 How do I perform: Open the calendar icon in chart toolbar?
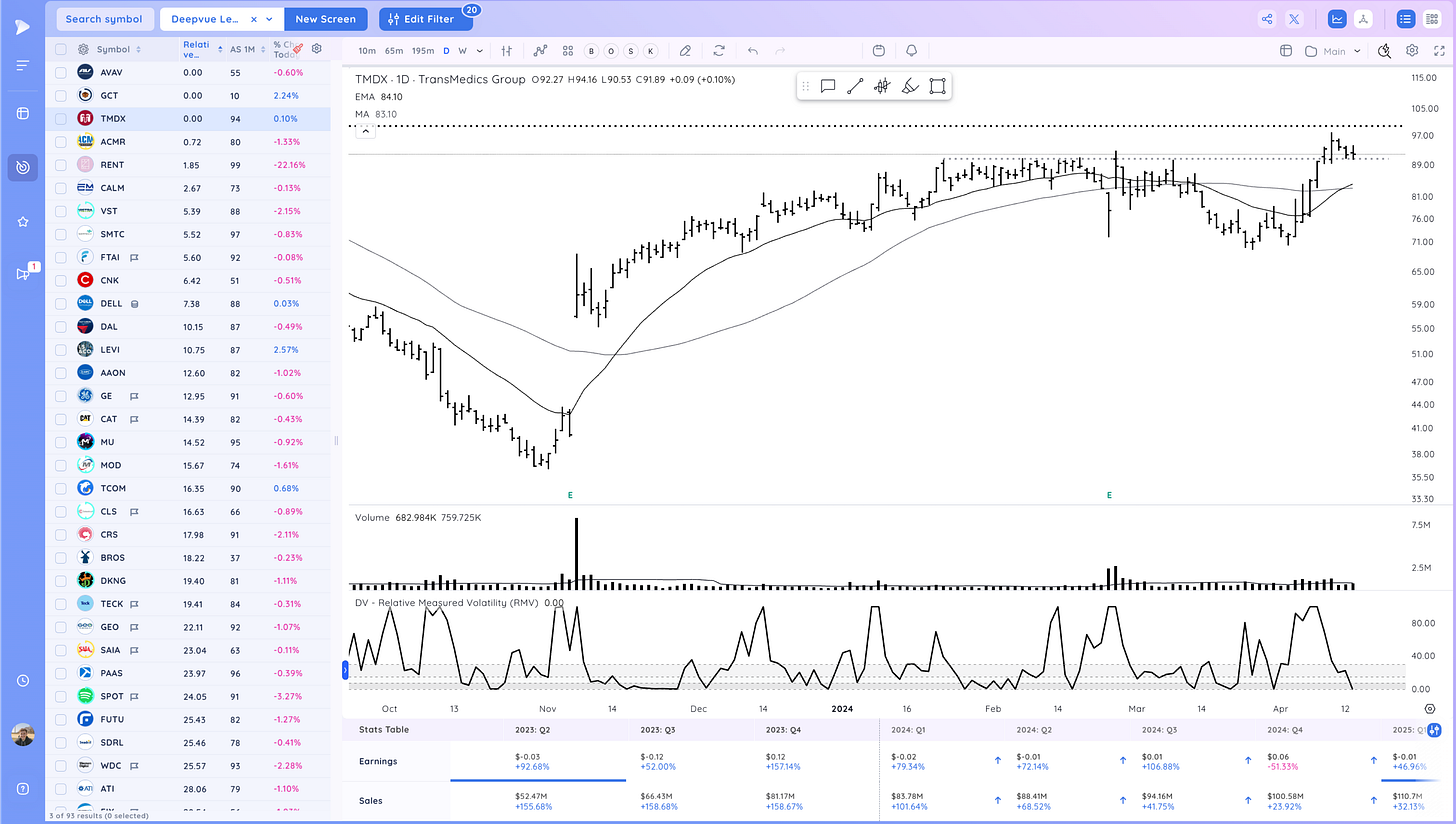[878, 51]
